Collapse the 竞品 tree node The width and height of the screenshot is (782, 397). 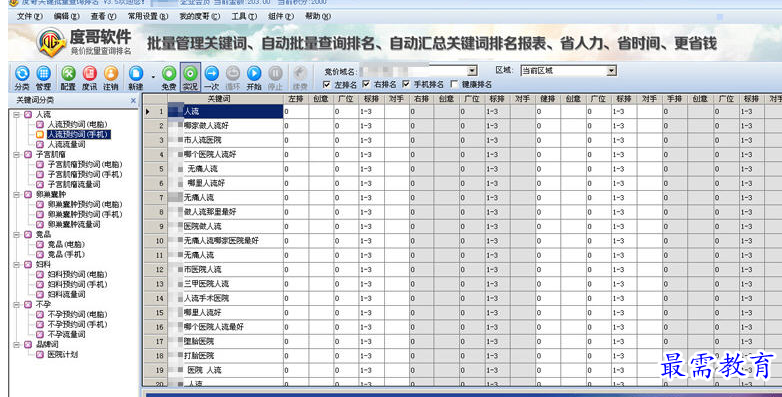[16, 234]
